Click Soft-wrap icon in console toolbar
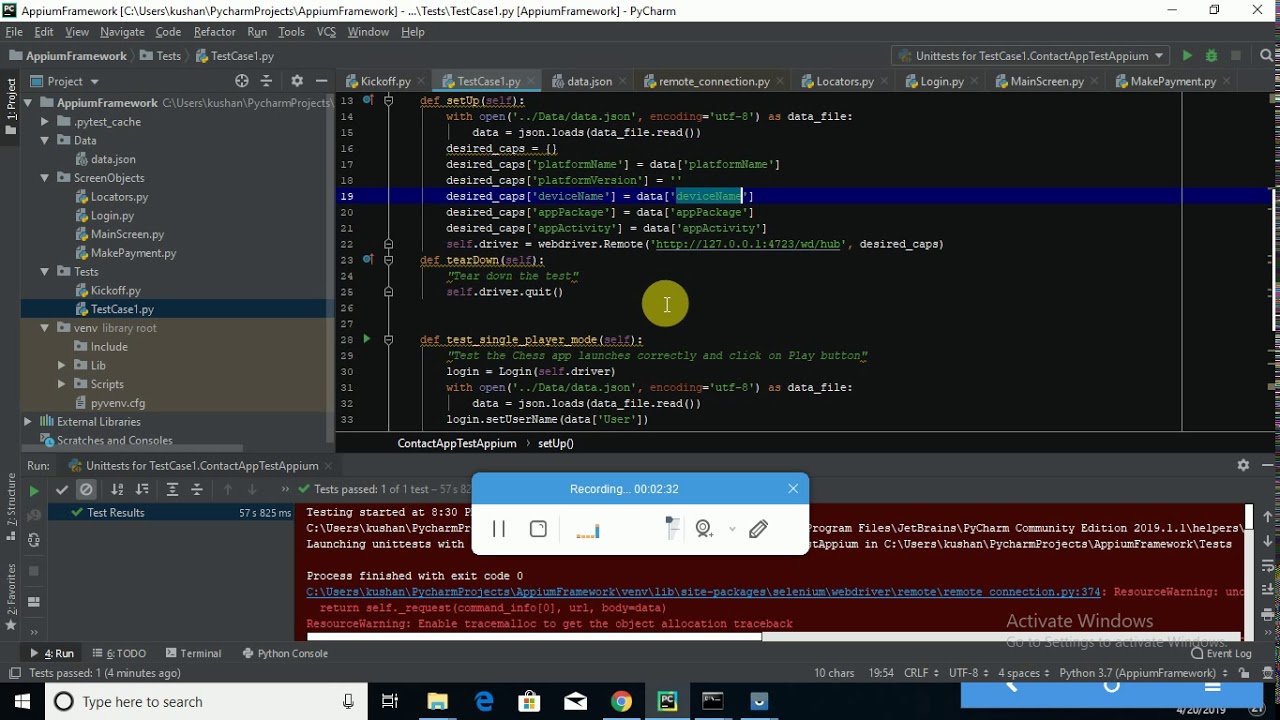 click(x=1267, y=565)
